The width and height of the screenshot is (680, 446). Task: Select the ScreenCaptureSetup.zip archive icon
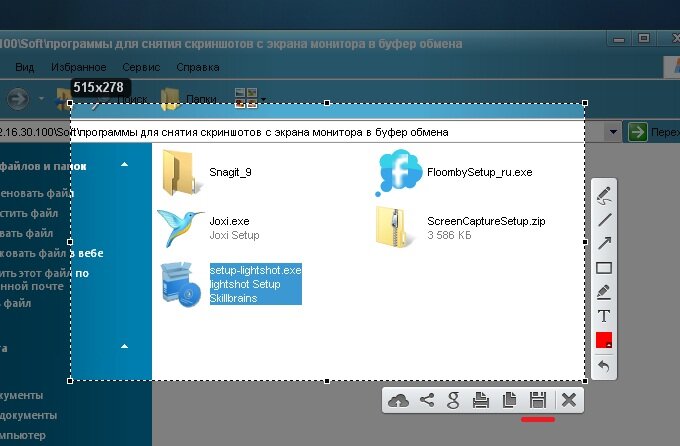(393, 227)
